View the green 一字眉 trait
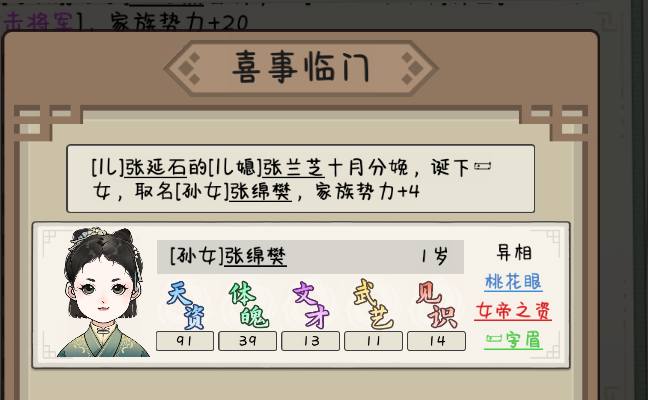The width and height of the screenshot is (648, 400). pyautogui.click(x=513, y=340)
